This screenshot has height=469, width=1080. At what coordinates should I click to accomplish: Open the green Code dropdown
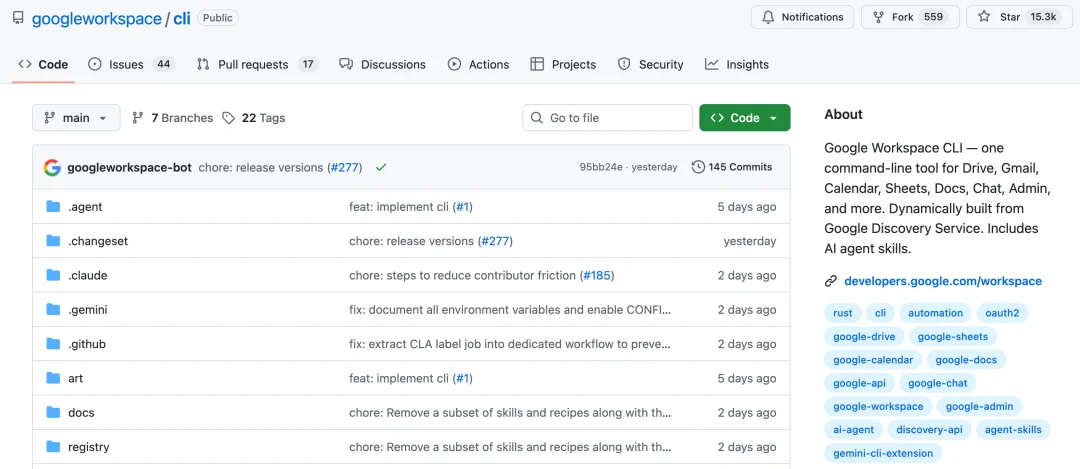pos(744,118)
